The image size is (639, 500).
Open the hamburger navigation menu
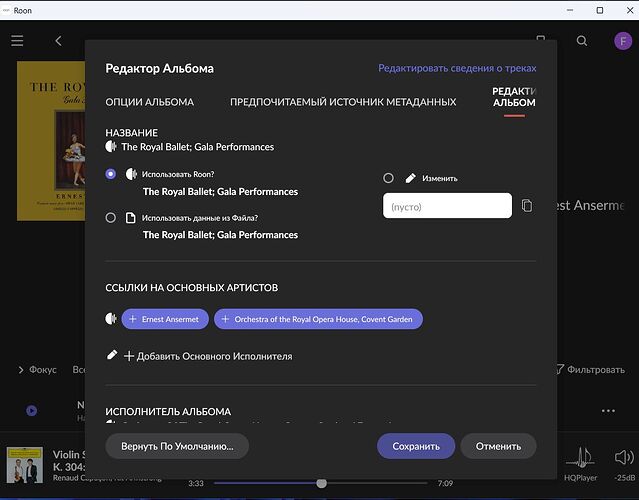click(17, 41)
